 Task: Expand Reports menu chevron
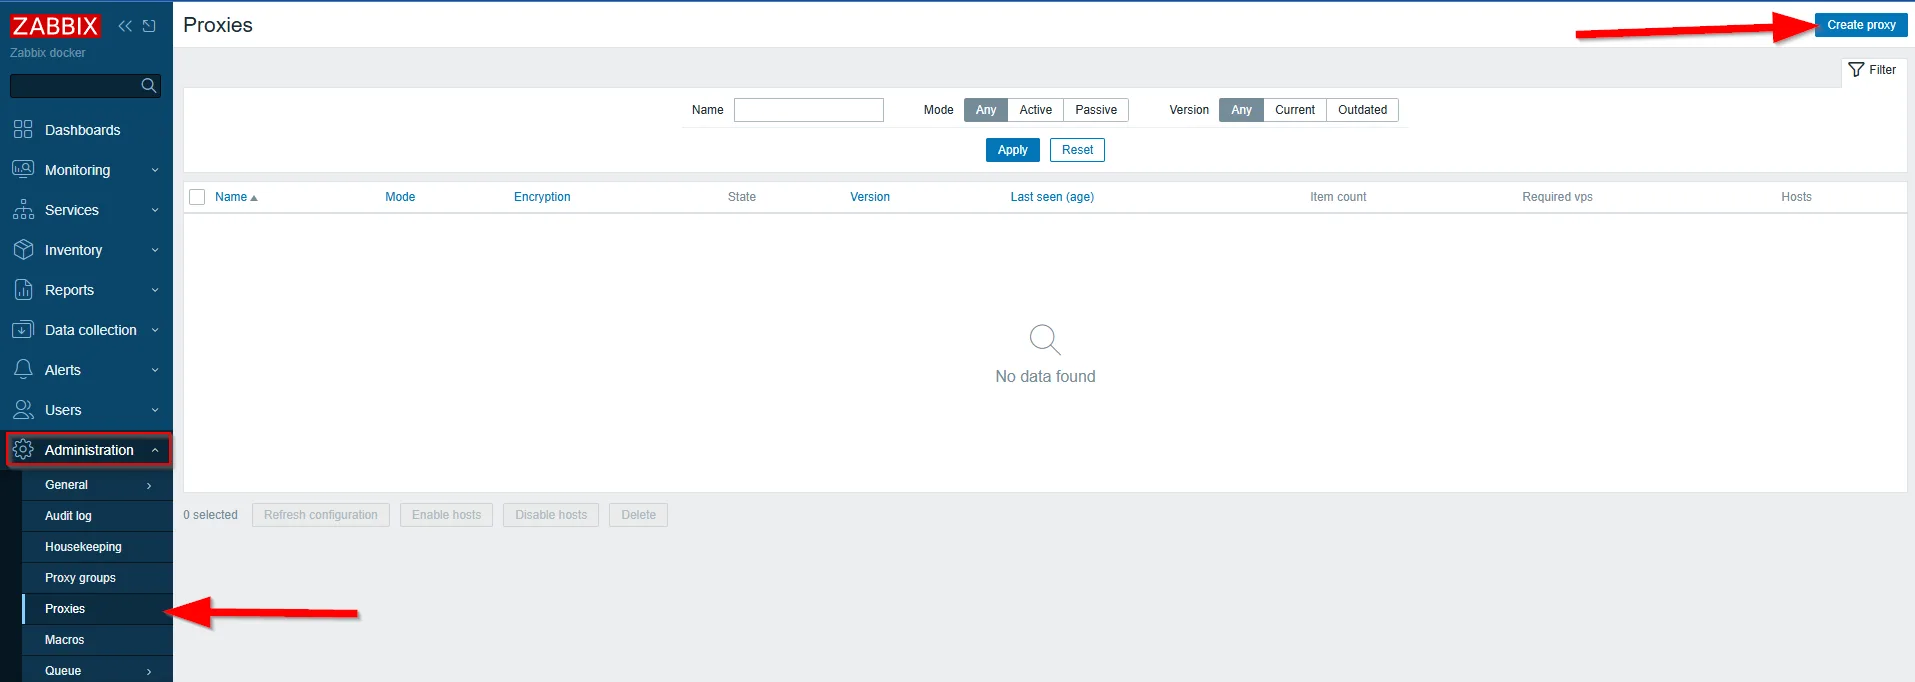click(x=155, y=290)
